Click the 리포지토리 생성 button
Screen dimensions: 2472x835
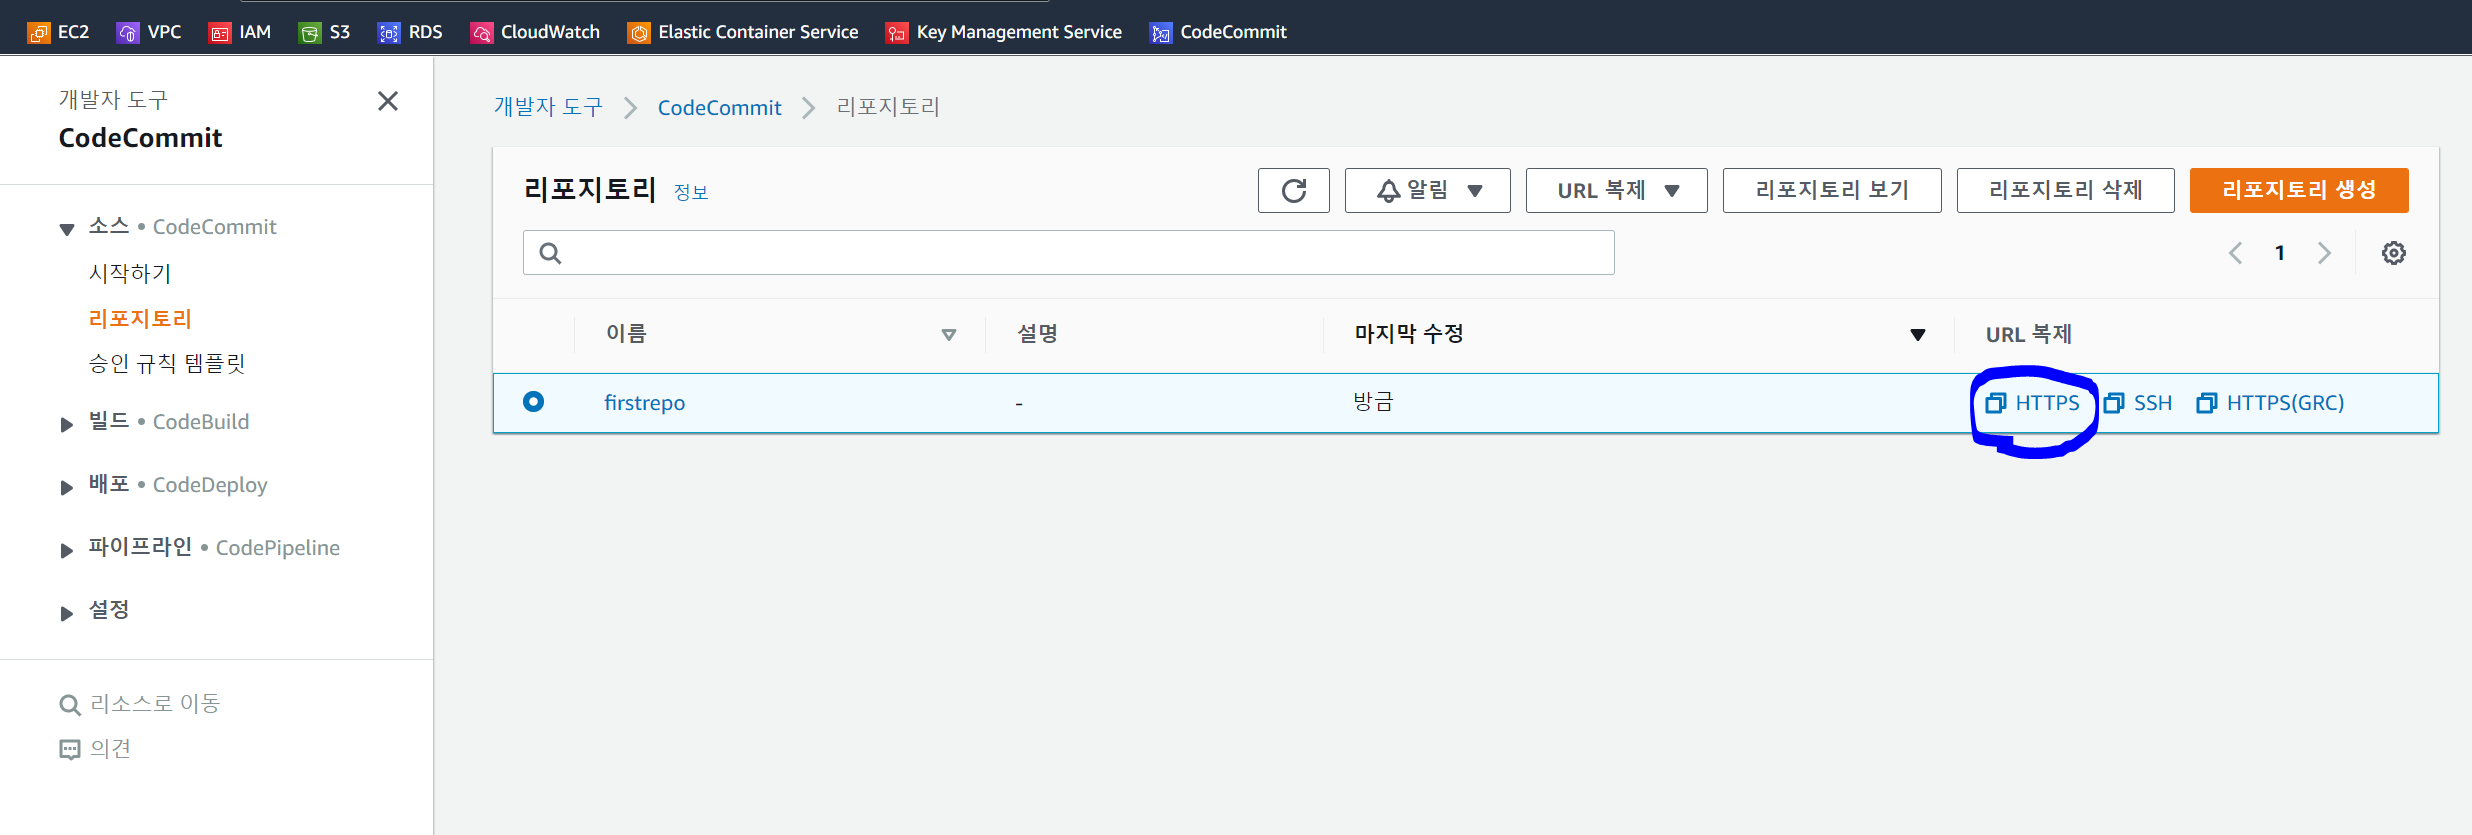2299,190
